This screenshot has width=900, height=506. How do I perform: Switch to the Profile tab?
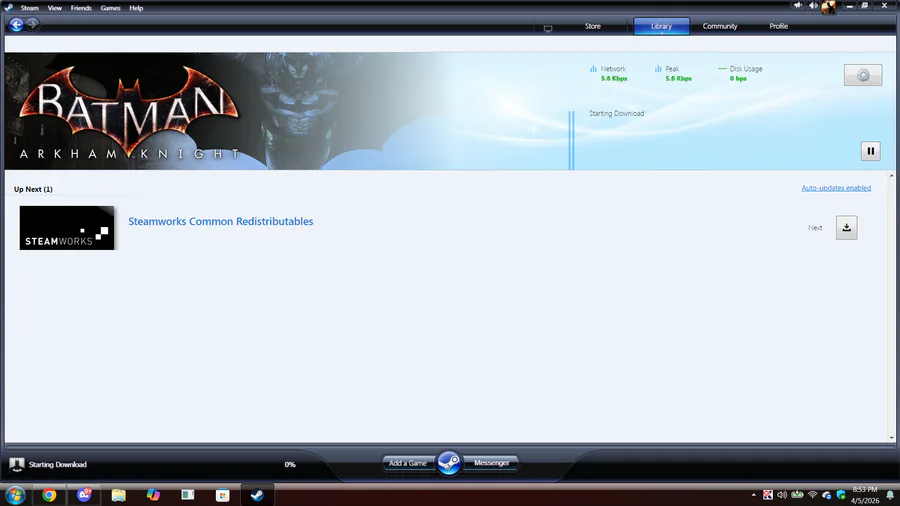pyautogui.click(x=778, y=26)
